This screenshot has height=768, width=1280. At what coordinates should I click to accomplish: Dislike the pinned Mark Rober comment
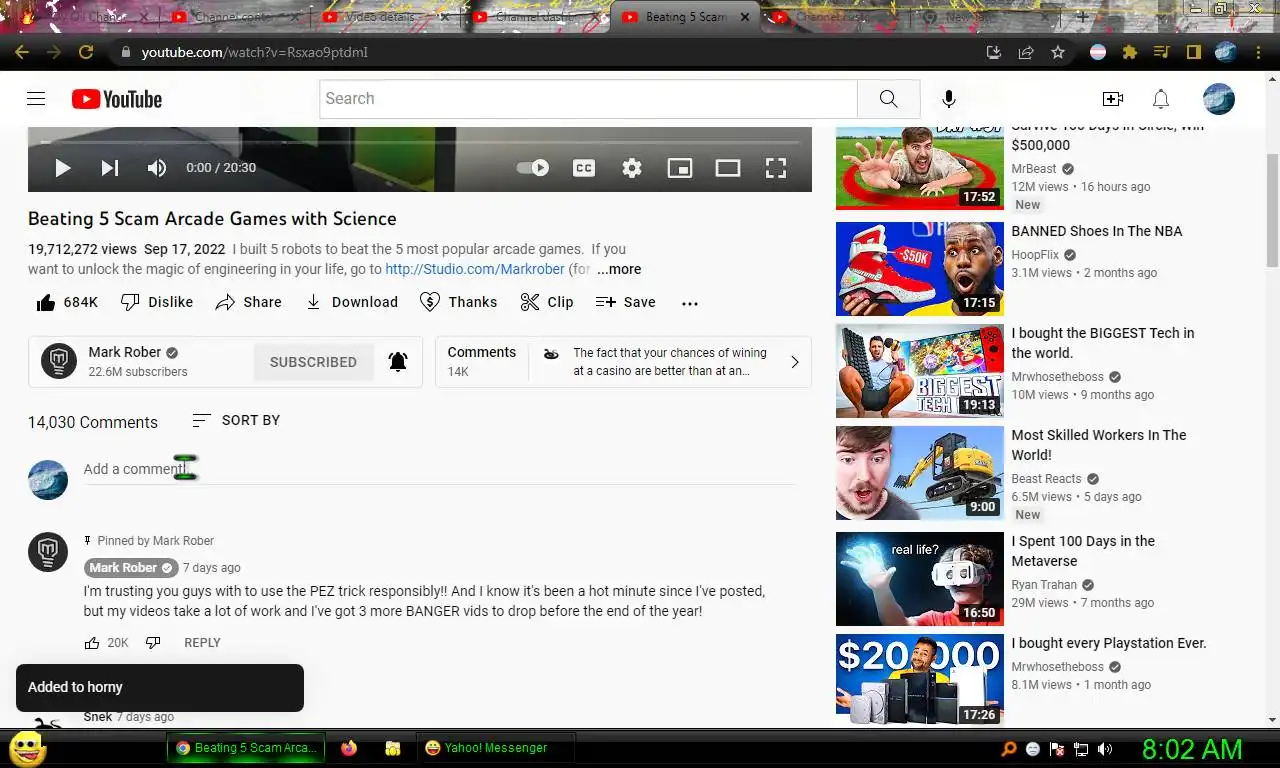coord(153,643)
